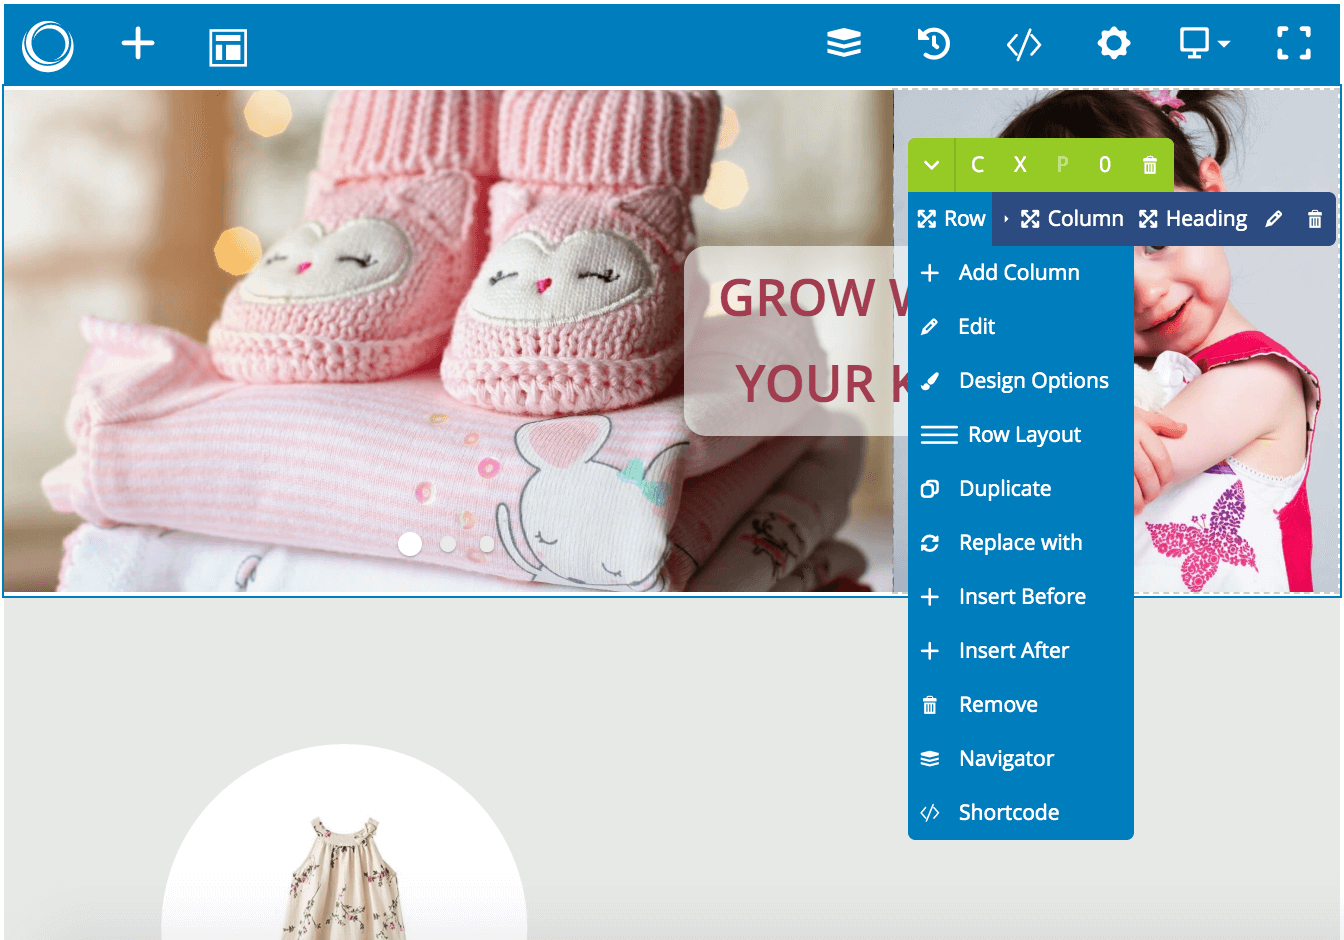This screenshot has width=1344, height=940.
Task: Choose the Row Layout option
Action: click(1024, 434)
